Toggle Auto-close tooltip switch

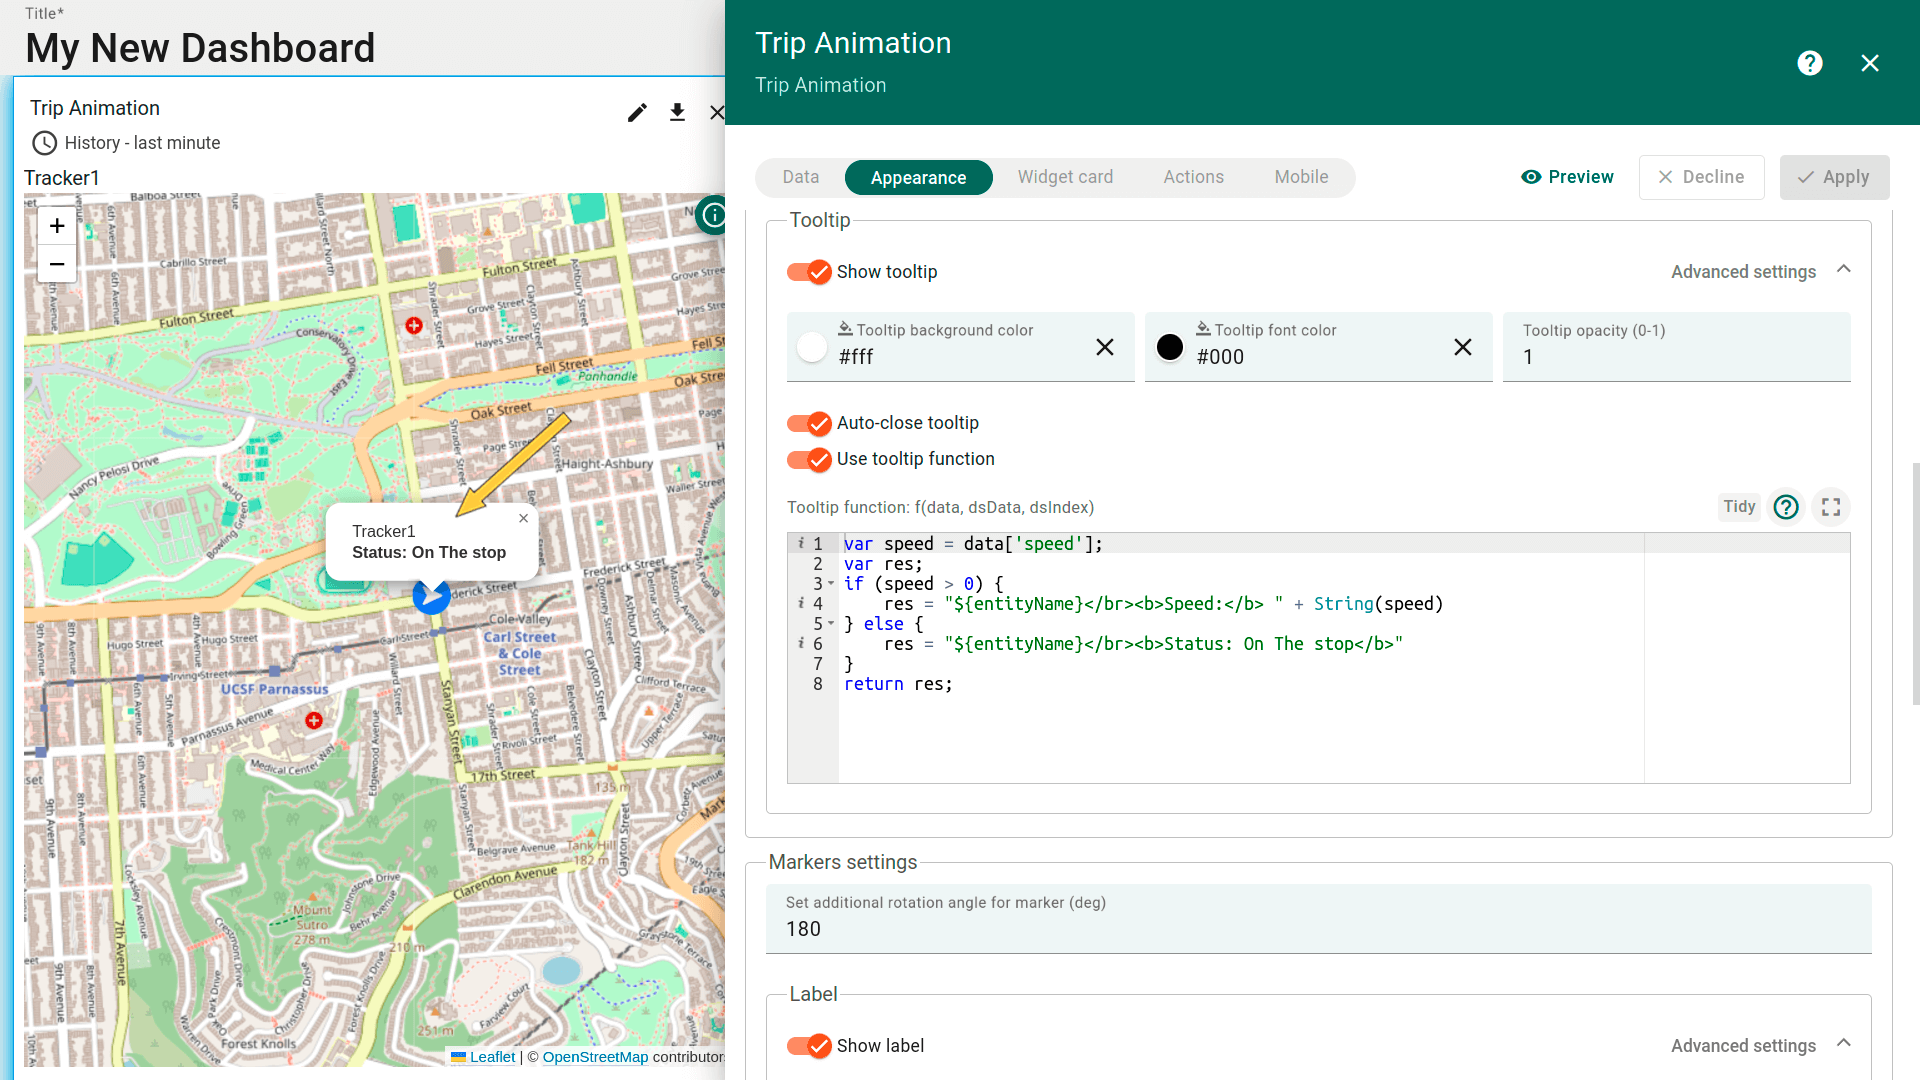[x=809, y=423]
